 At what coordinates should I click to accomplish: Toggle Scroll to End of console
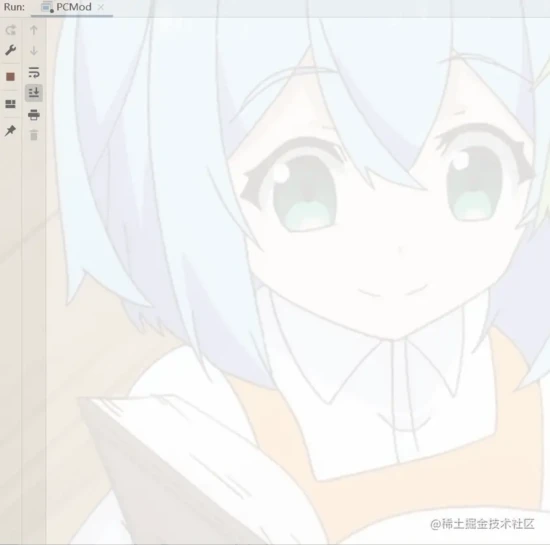pos(34,93)
